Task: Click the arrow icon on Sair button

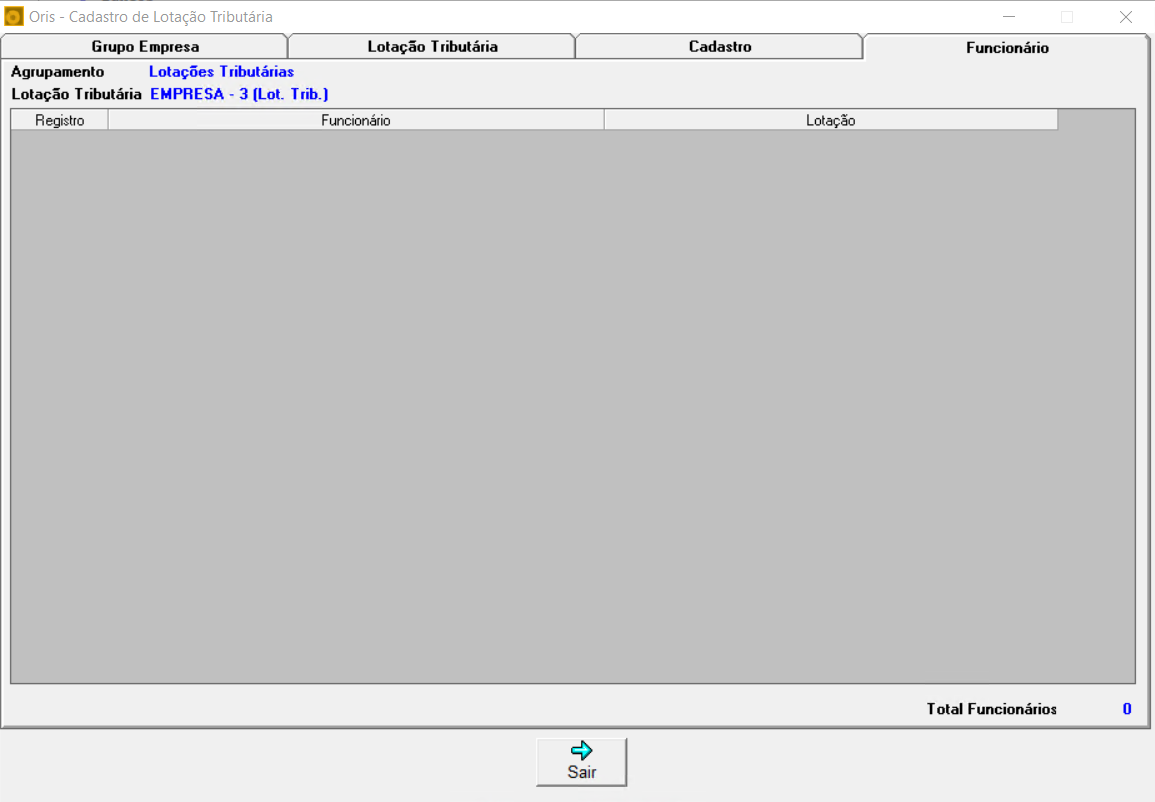Action: [581, 751]
